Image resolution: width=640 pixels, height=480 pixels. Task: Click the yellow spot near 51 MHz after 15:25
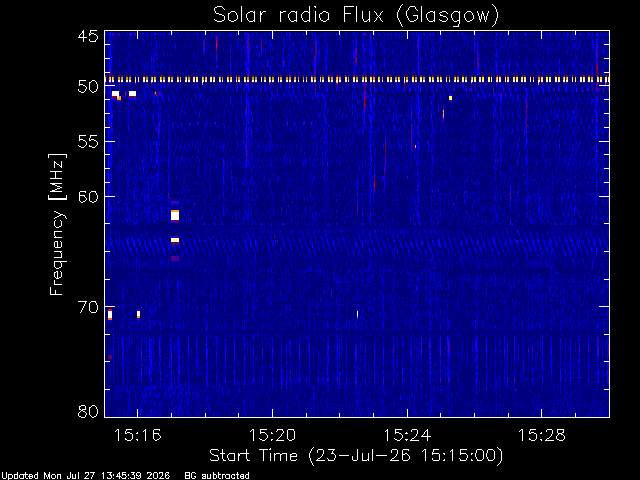coord(450,98)
